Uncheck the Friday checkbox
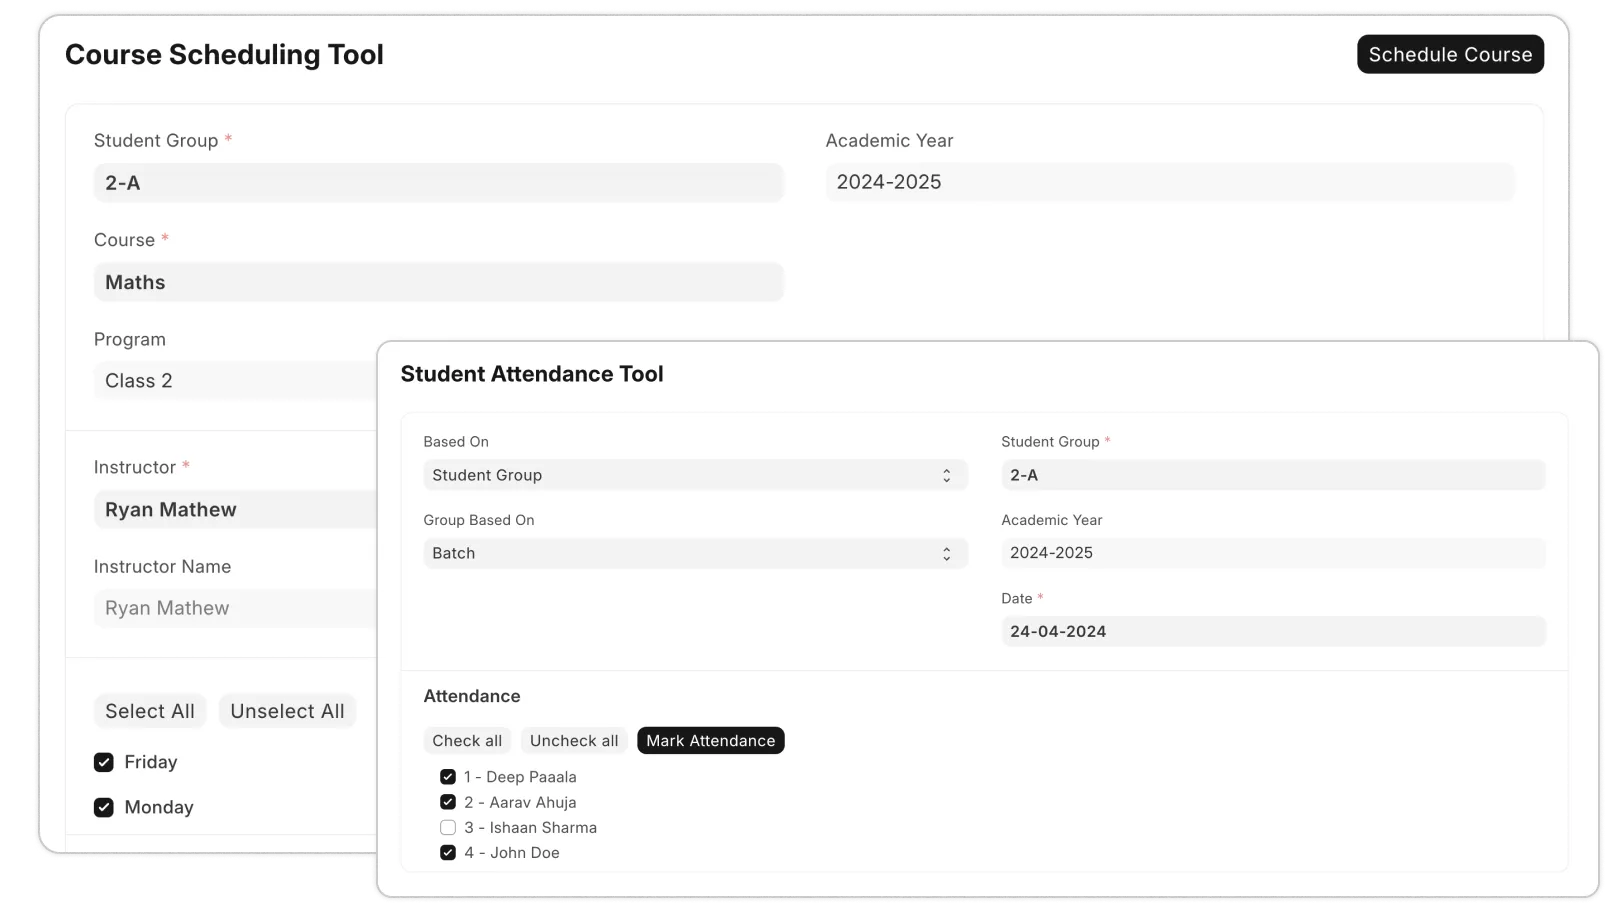 tap(104, 761)
